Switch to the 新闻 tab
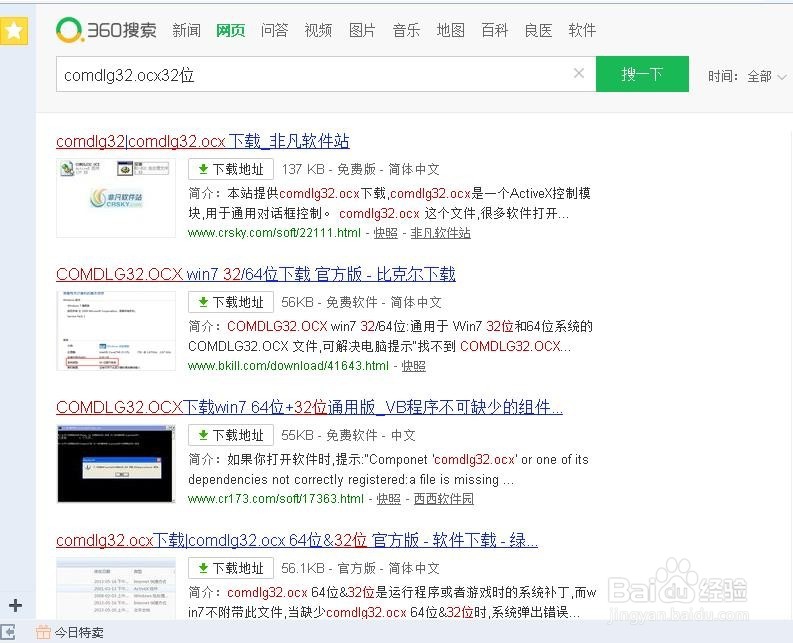The height and width of the screenshot is (643, 793). (x=187, y=30)
